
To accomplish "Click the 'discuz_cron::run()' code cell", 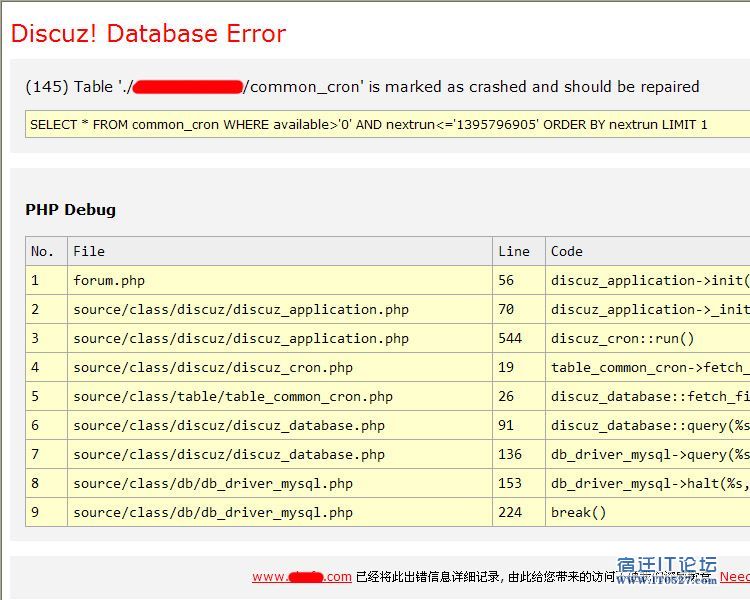I will pos(648,338).
